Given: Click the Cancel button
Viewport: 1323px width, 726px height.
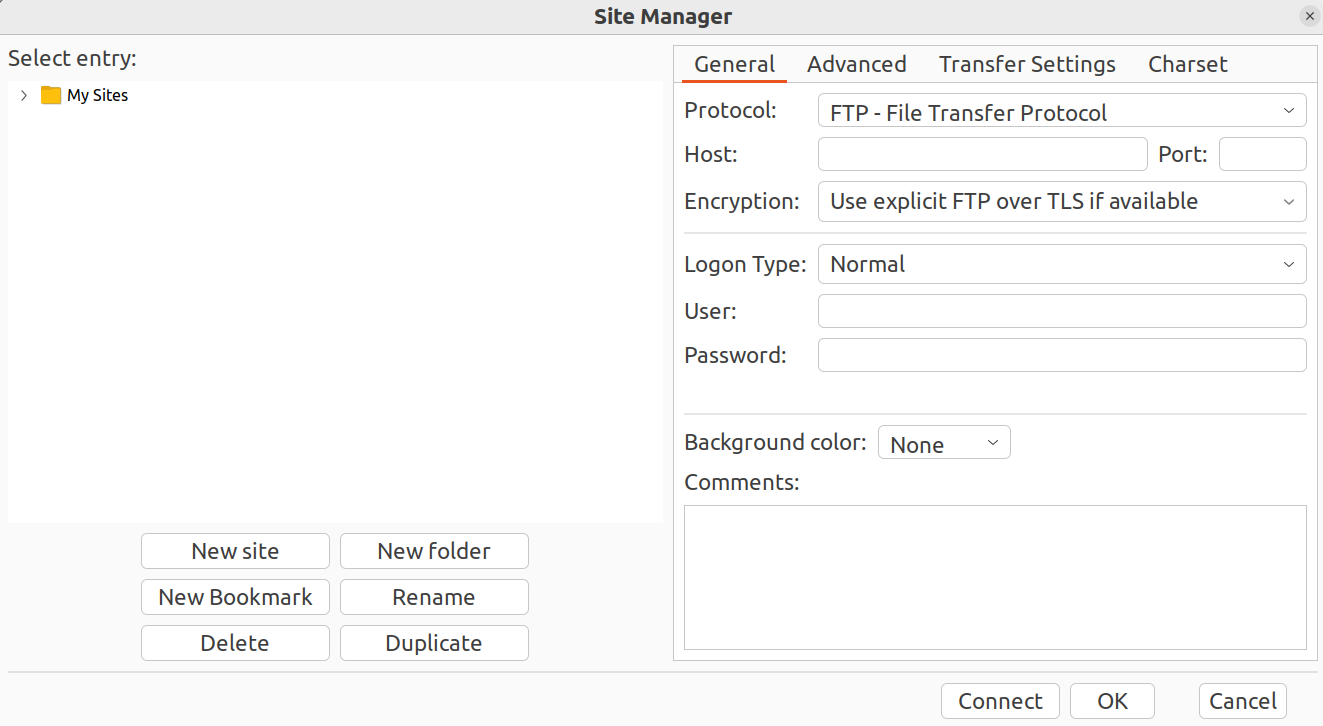Looking at the screenshot, I should point(1243,701).
